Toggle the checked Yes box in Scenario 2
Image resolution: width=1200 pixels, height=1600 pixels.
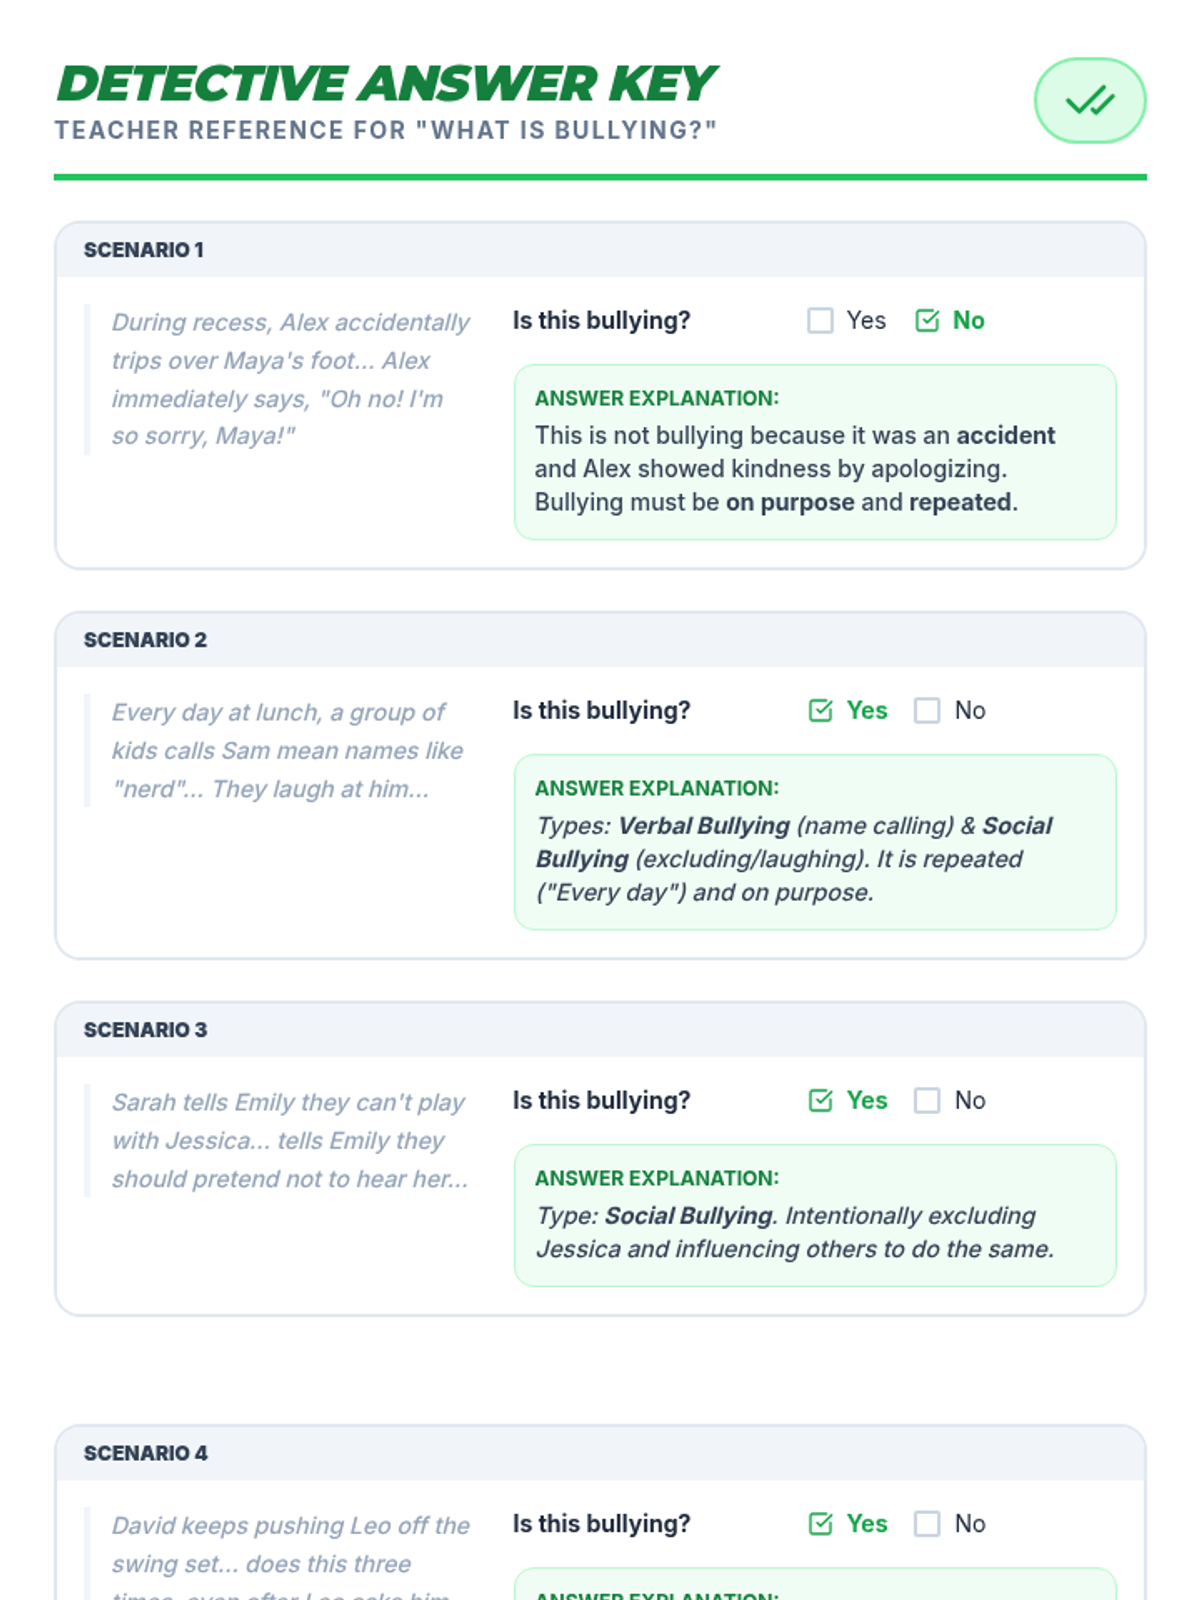(820, 710)
